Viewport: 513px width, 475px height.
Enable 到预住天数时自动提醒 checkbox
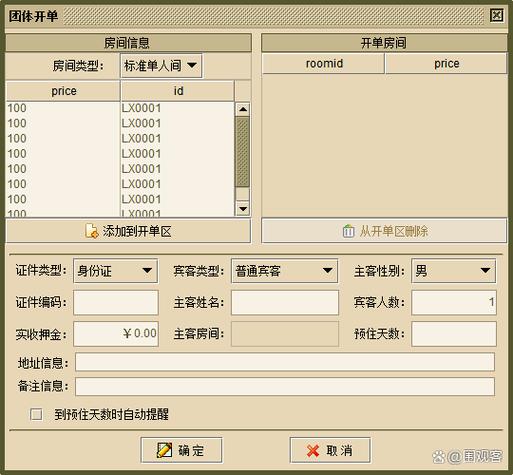36,414
